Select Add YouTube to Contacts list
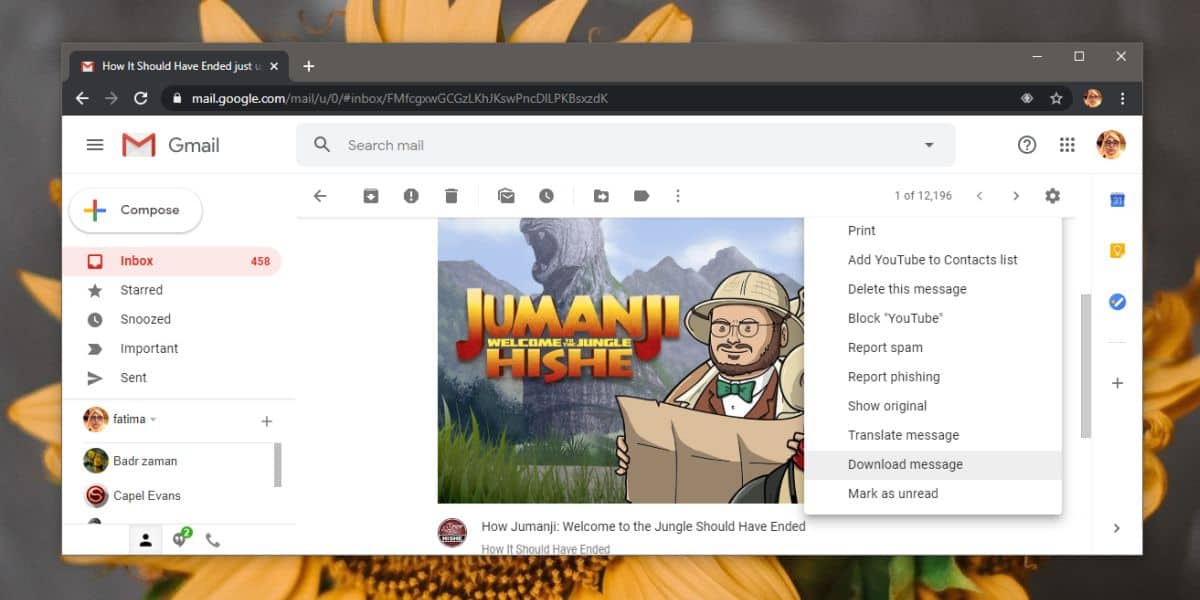The height and width of the screenshot is (600, 1200). [x=933, y=260]
